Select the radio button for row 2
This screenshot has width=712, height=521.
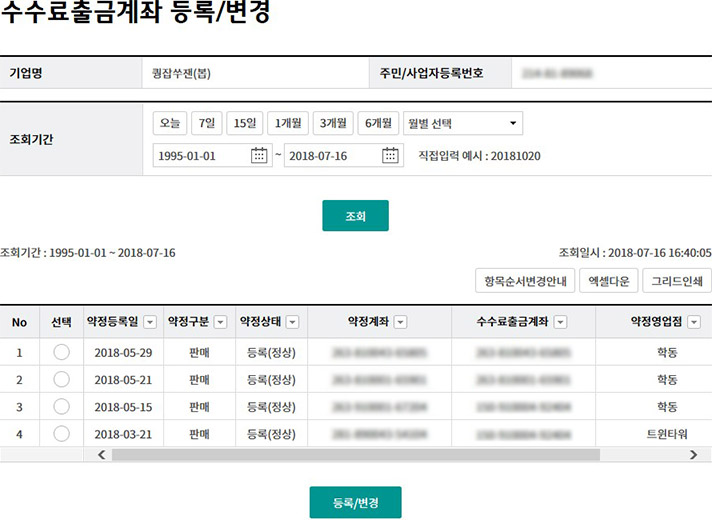pos(61,379)
